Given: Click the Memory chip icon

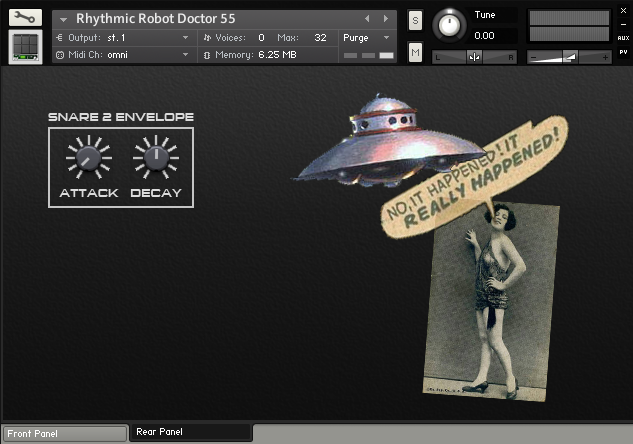Looking at the screenshot, I should click(207, 55).
